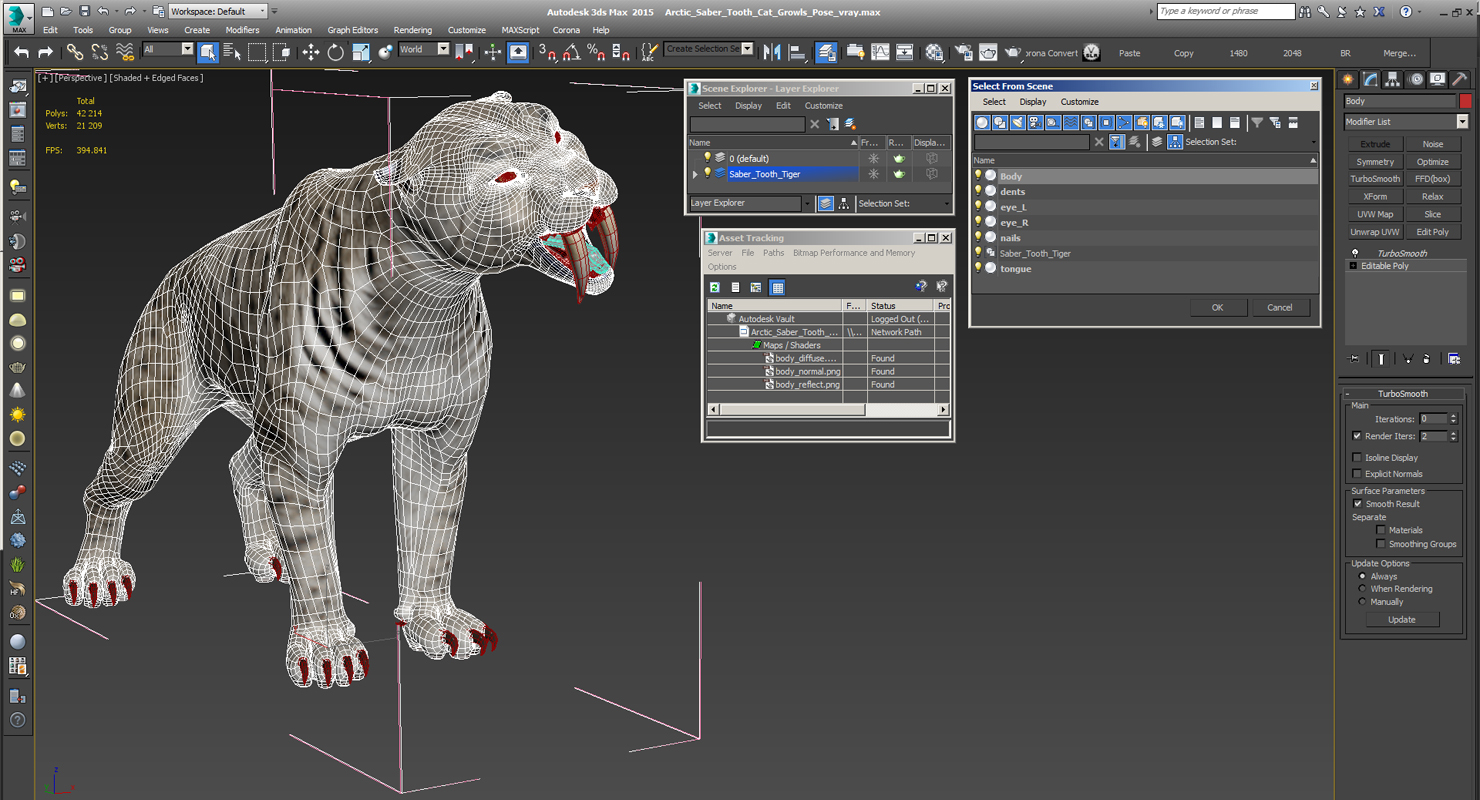Click the OK button in Select From Scene
This screenshot has width=1480, height=800.
1217,308
